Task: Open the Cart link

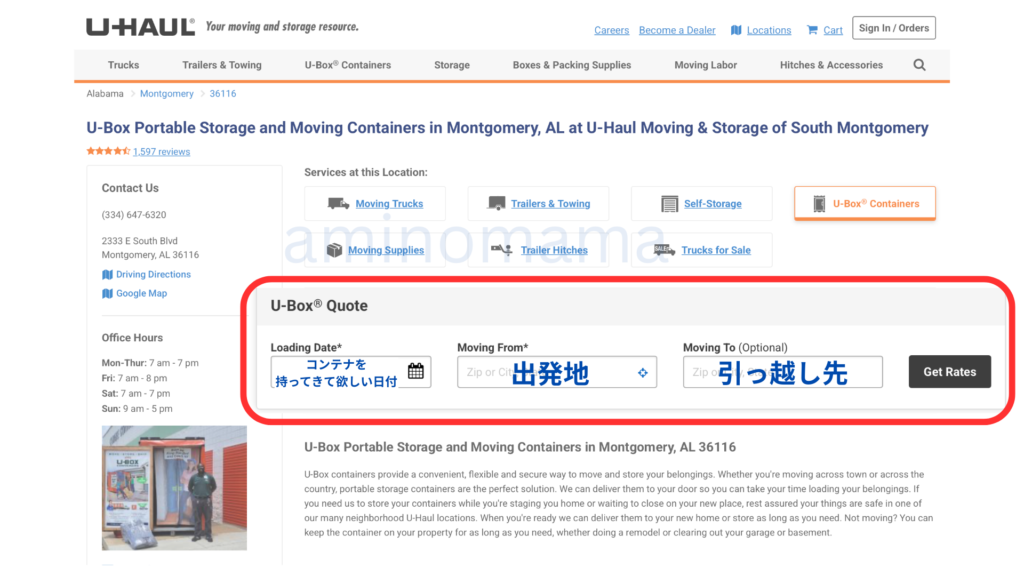Action: [833, 30]
